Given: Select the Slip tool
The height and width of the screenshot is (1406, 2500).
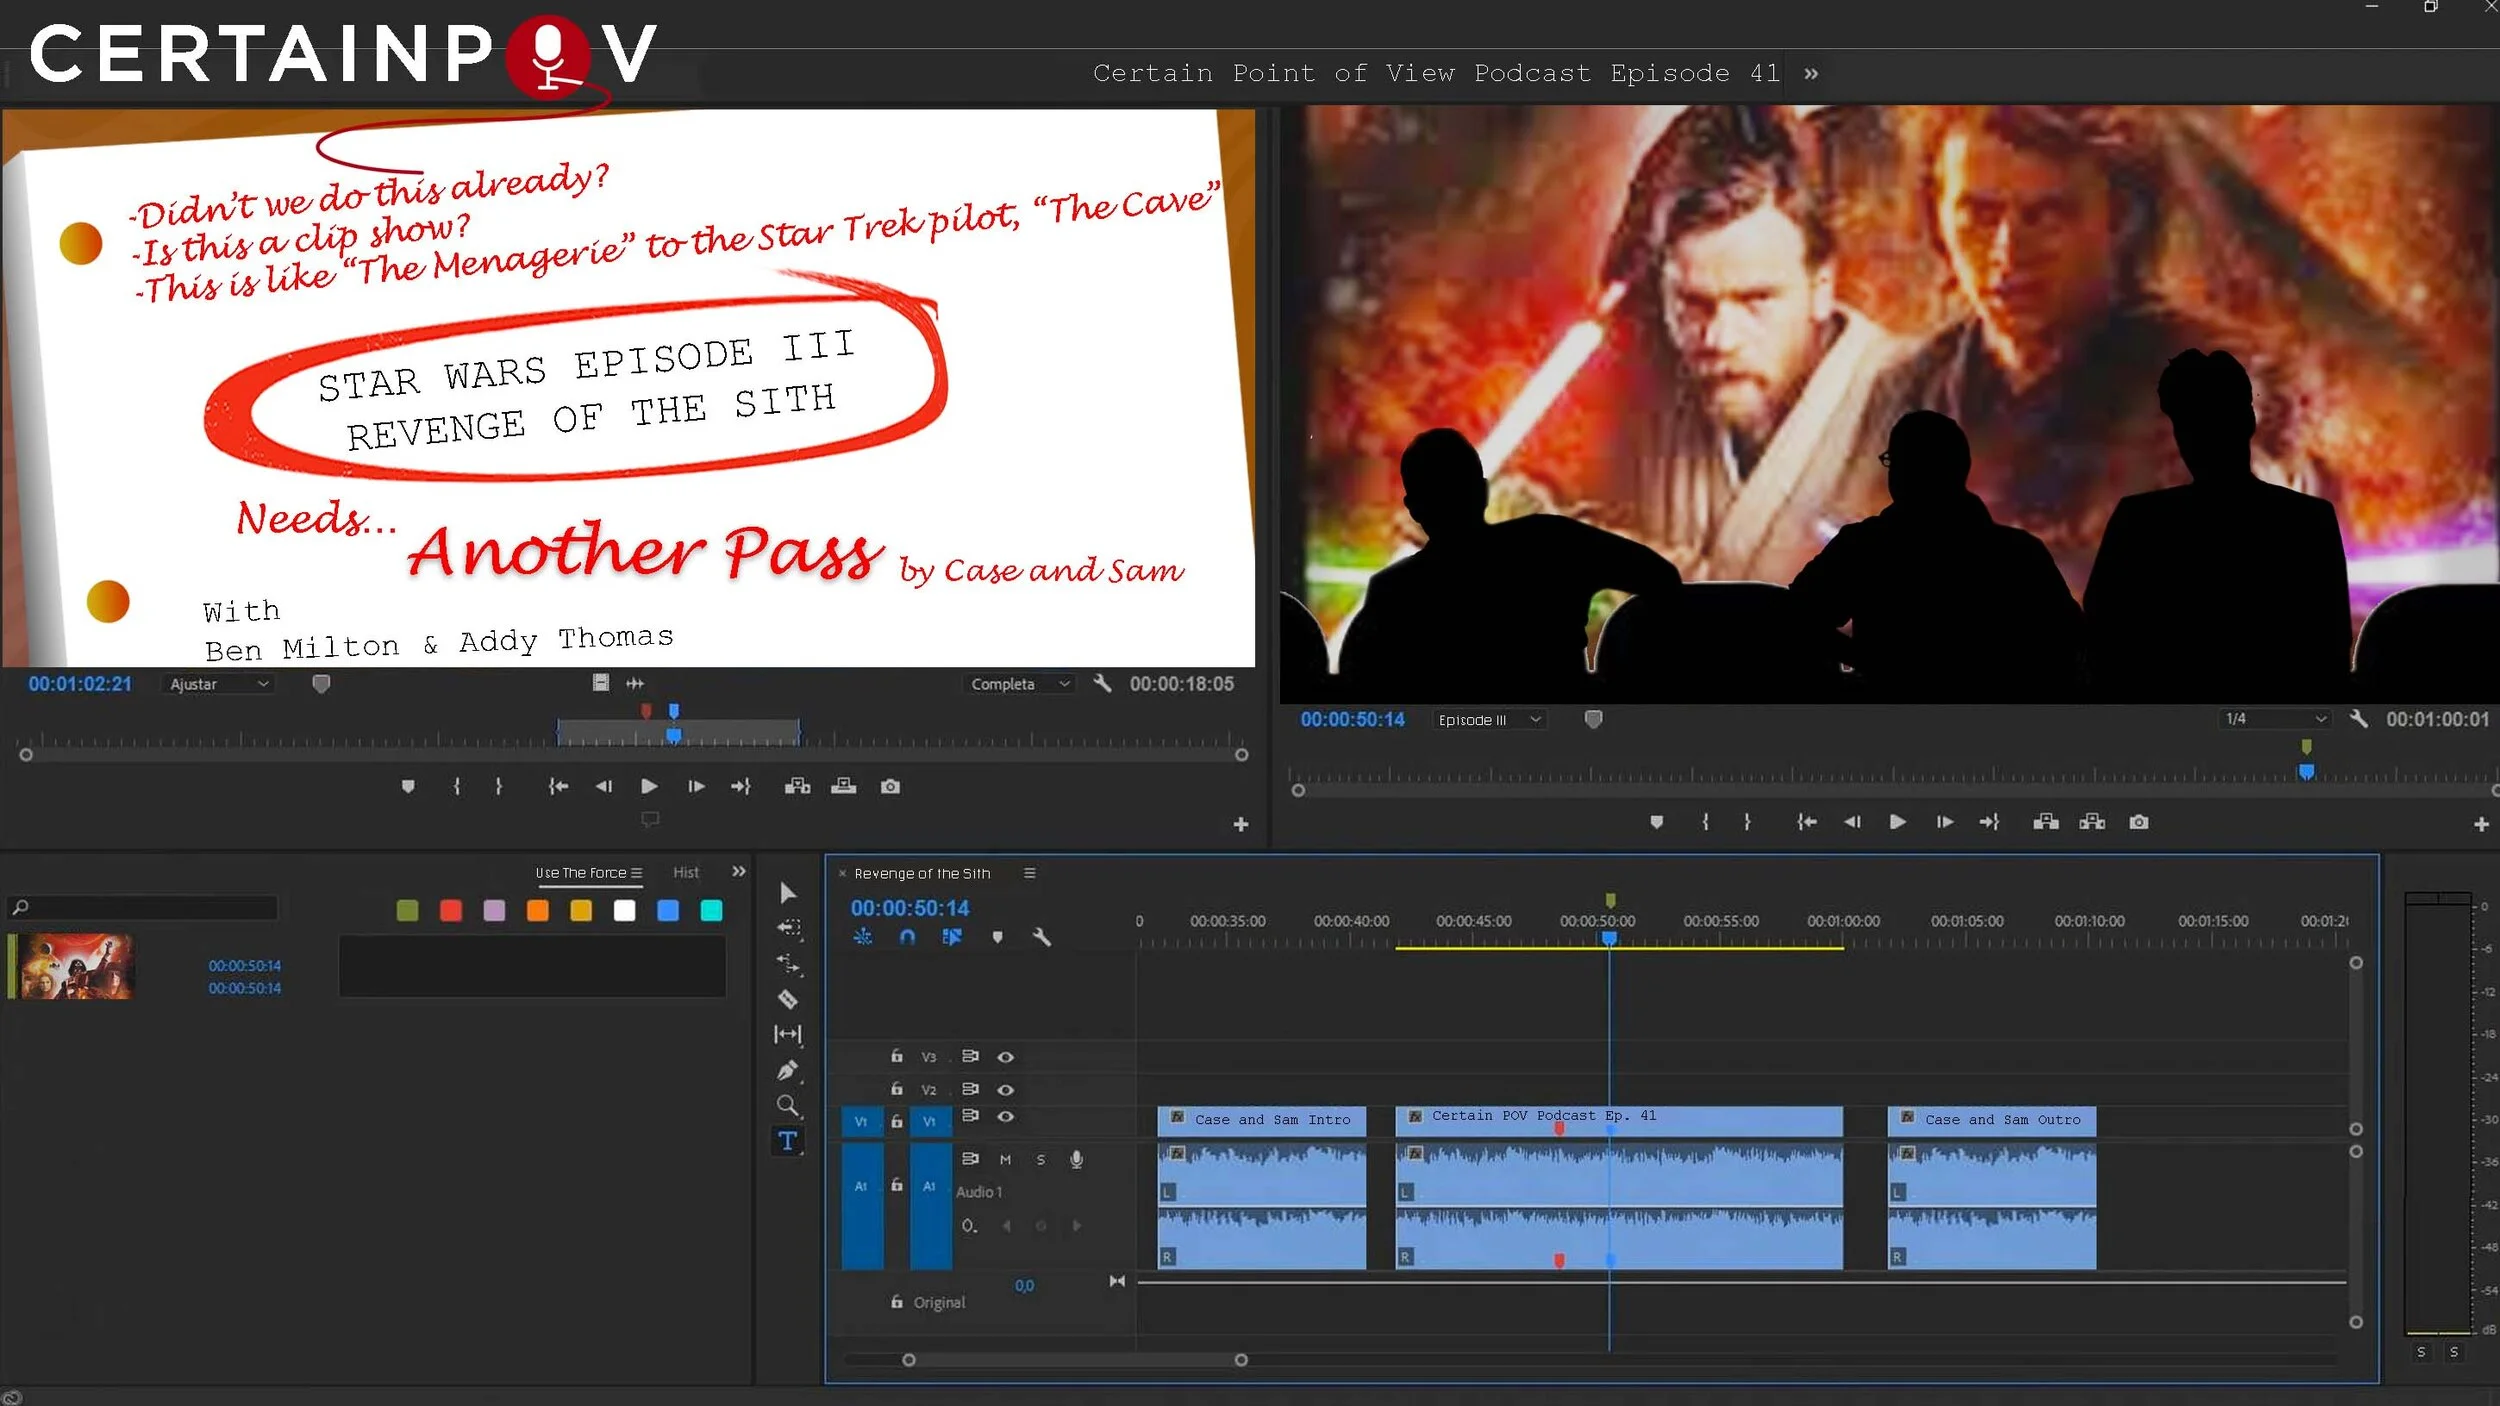Looking at the screenshot, I should tap(788, 1034).
